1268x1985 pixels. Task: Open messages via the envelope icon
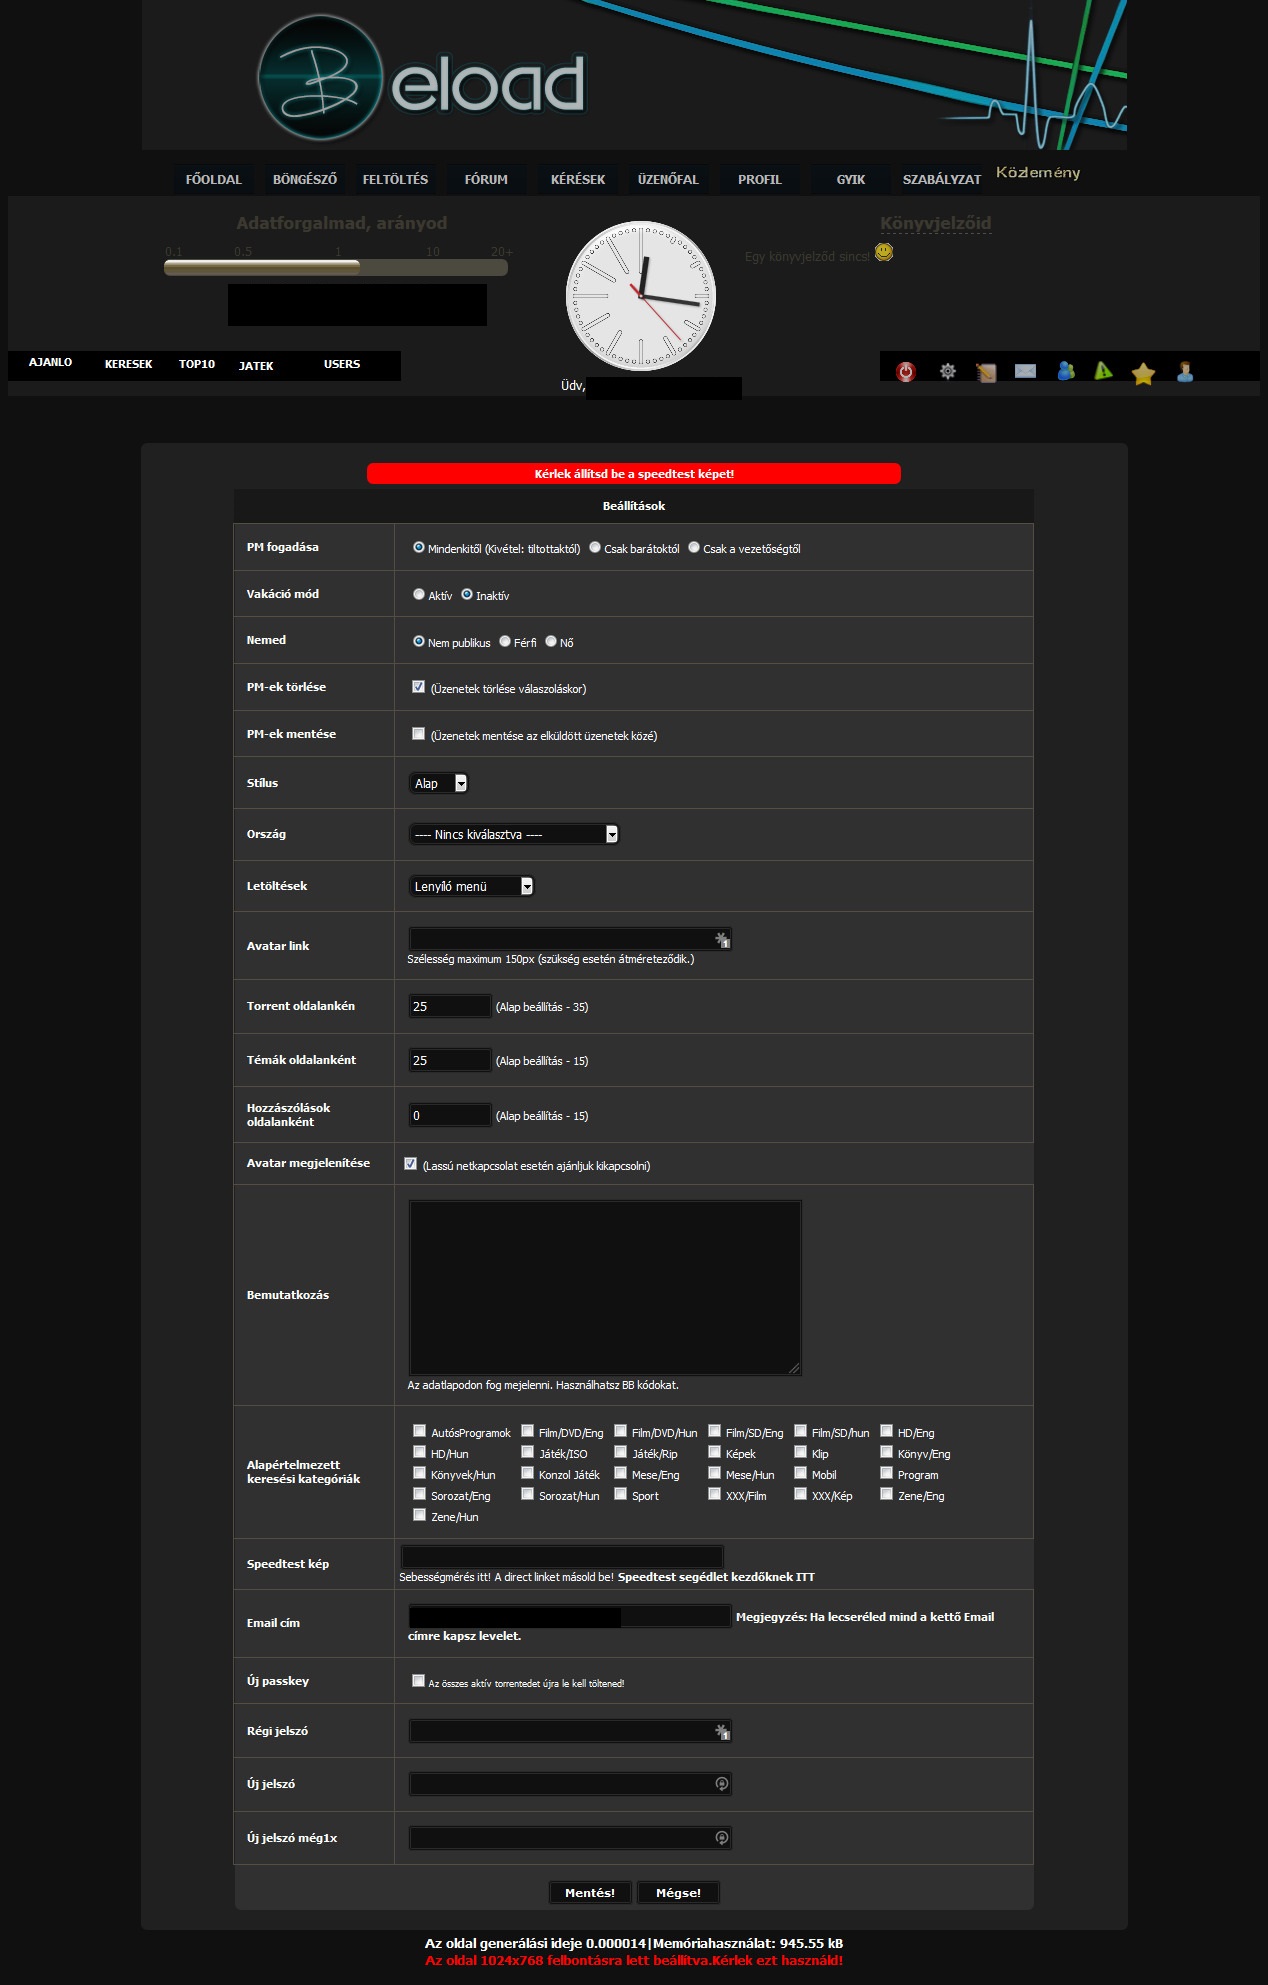click(1025, 371)
